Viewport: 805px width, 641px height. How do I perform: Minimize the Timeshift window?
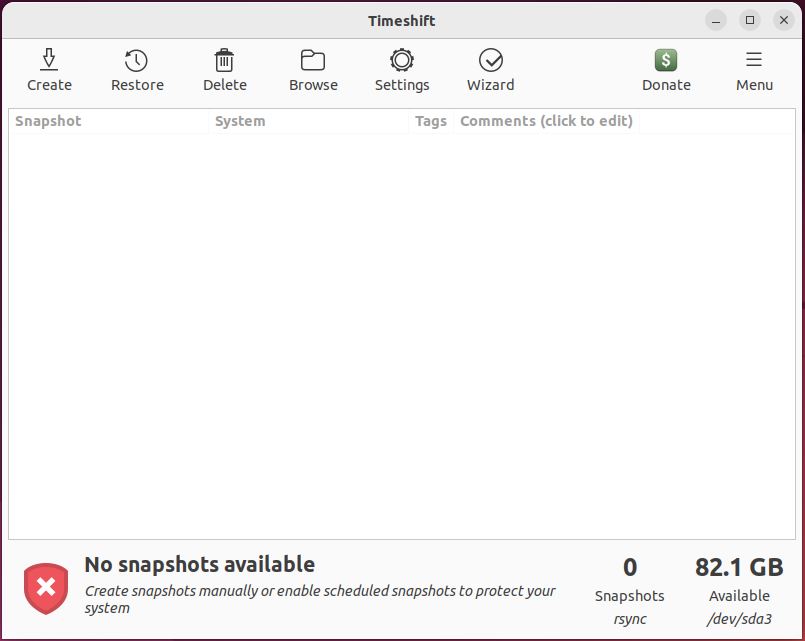[x=716, y=20]
